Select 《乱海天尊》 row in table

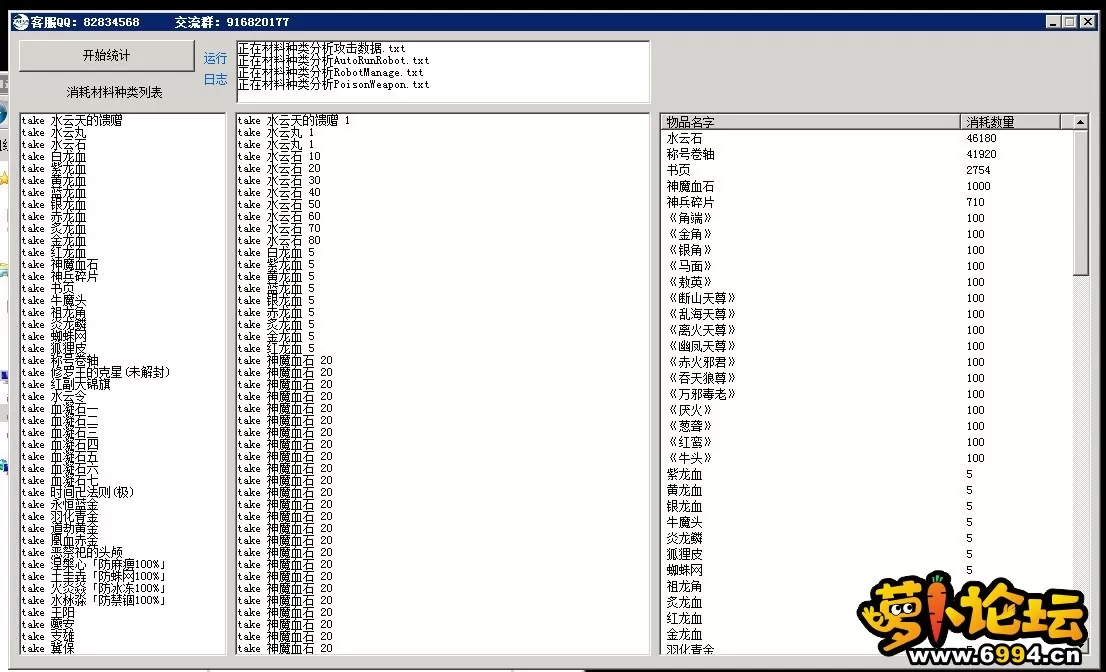point(868,314)
